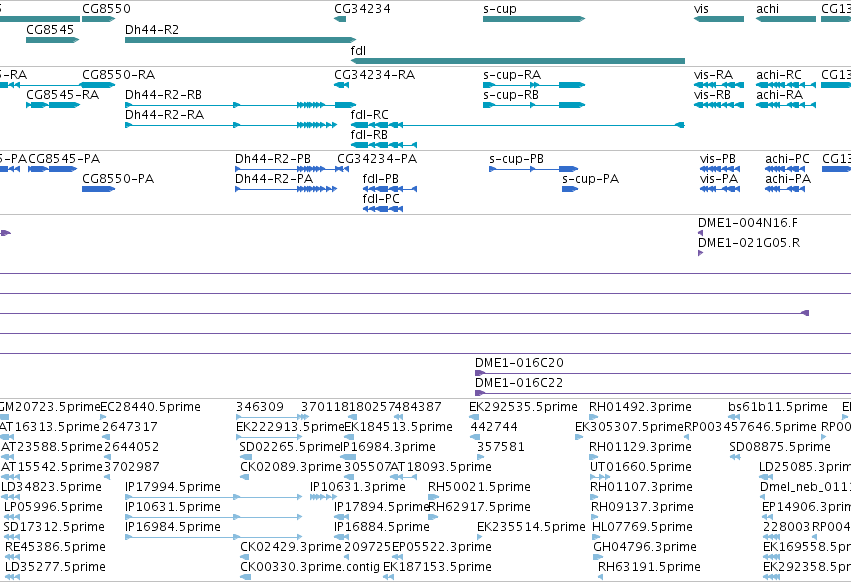The image size is (851, 582).
Task: Click EST SD08875.5prime
Action: [x=780, y=447]
